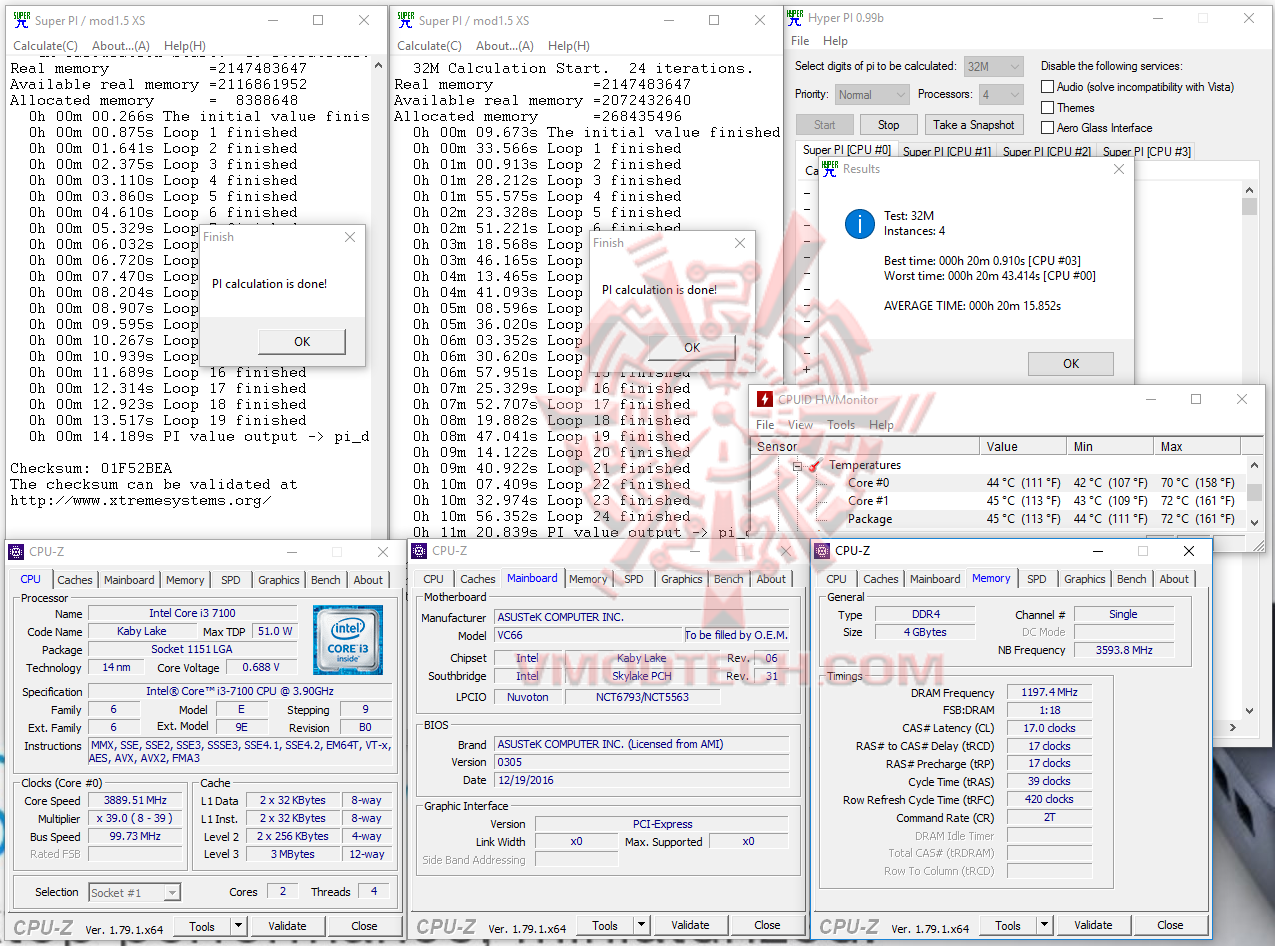Click the Hyper PI title bar icon
1275x946 pixels.
point(794,17)
